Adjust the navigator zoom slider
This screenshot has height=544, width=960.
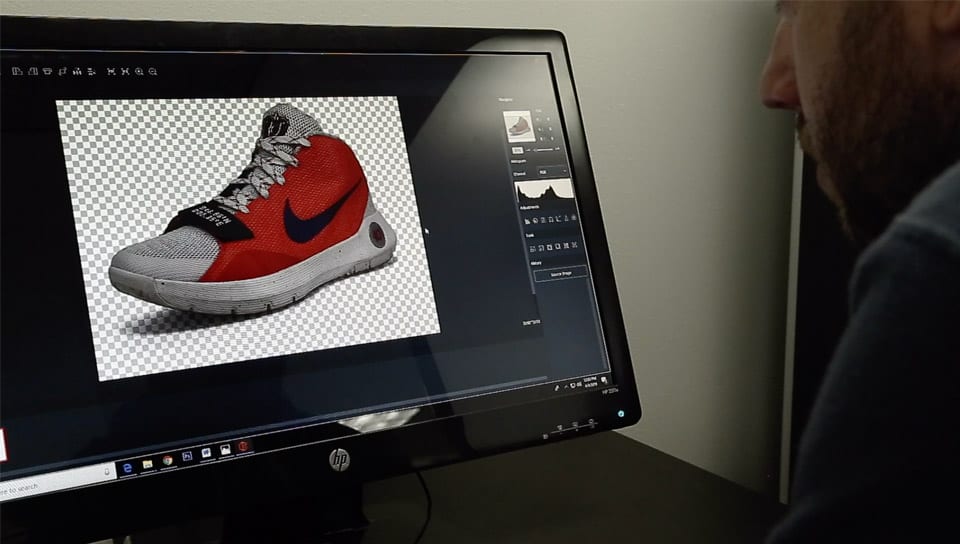[542, 150]
